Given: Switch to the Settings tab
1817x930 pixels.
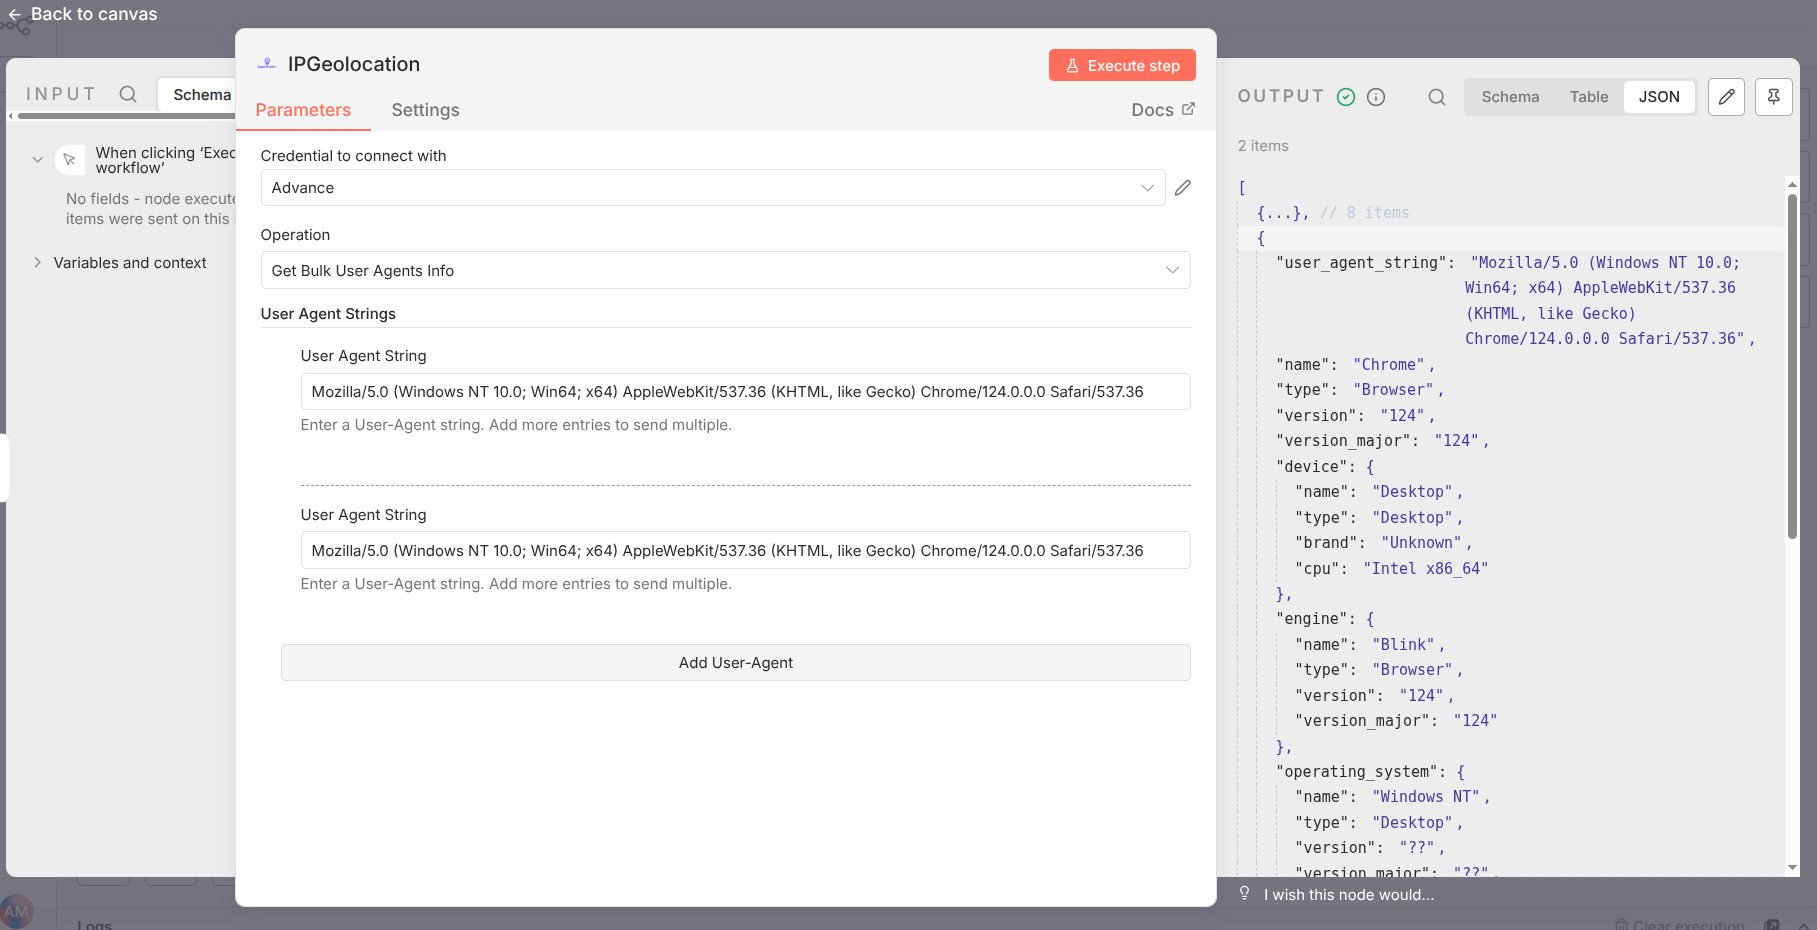Looking at the screenshot, I should (x=425, y=110).
